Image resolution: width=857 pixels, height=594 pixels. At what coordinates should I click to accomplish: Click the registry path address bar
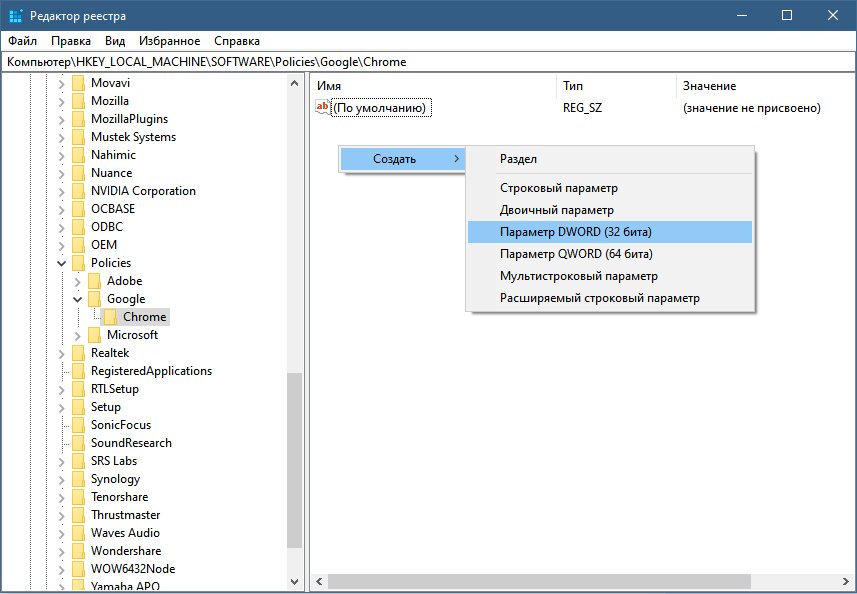(x=428, y=62)
